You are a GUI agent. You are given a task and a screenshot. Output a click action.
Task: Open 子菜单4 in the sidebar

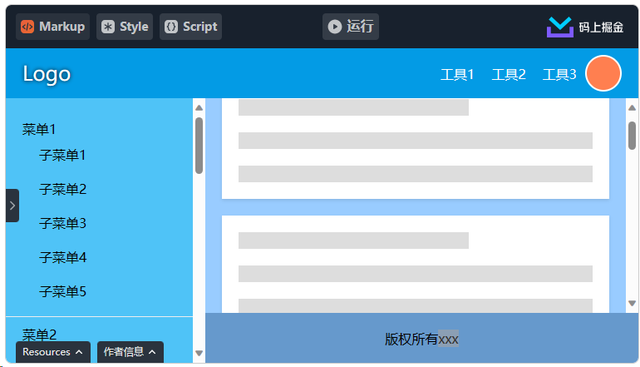coord(62,257)
